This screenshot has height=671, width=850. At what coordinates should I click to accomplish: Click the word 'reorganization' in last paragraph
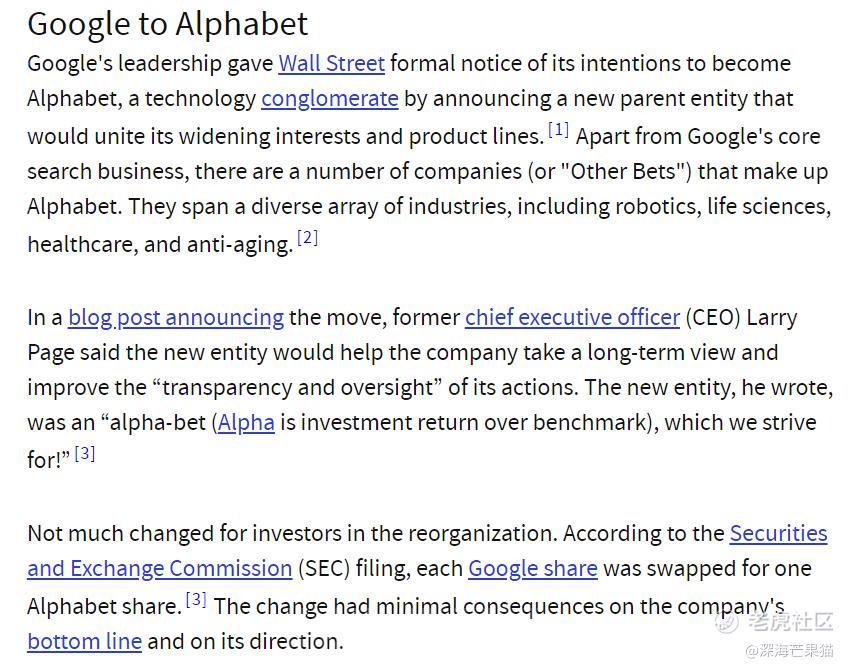coord(482,534)
